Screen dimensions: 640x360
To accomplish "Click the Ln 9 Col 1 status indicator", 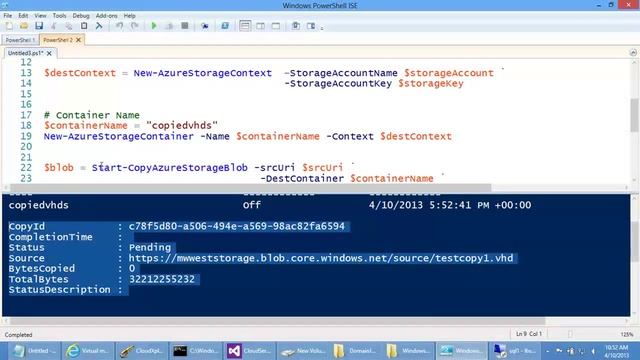I will tap(529, 334).
